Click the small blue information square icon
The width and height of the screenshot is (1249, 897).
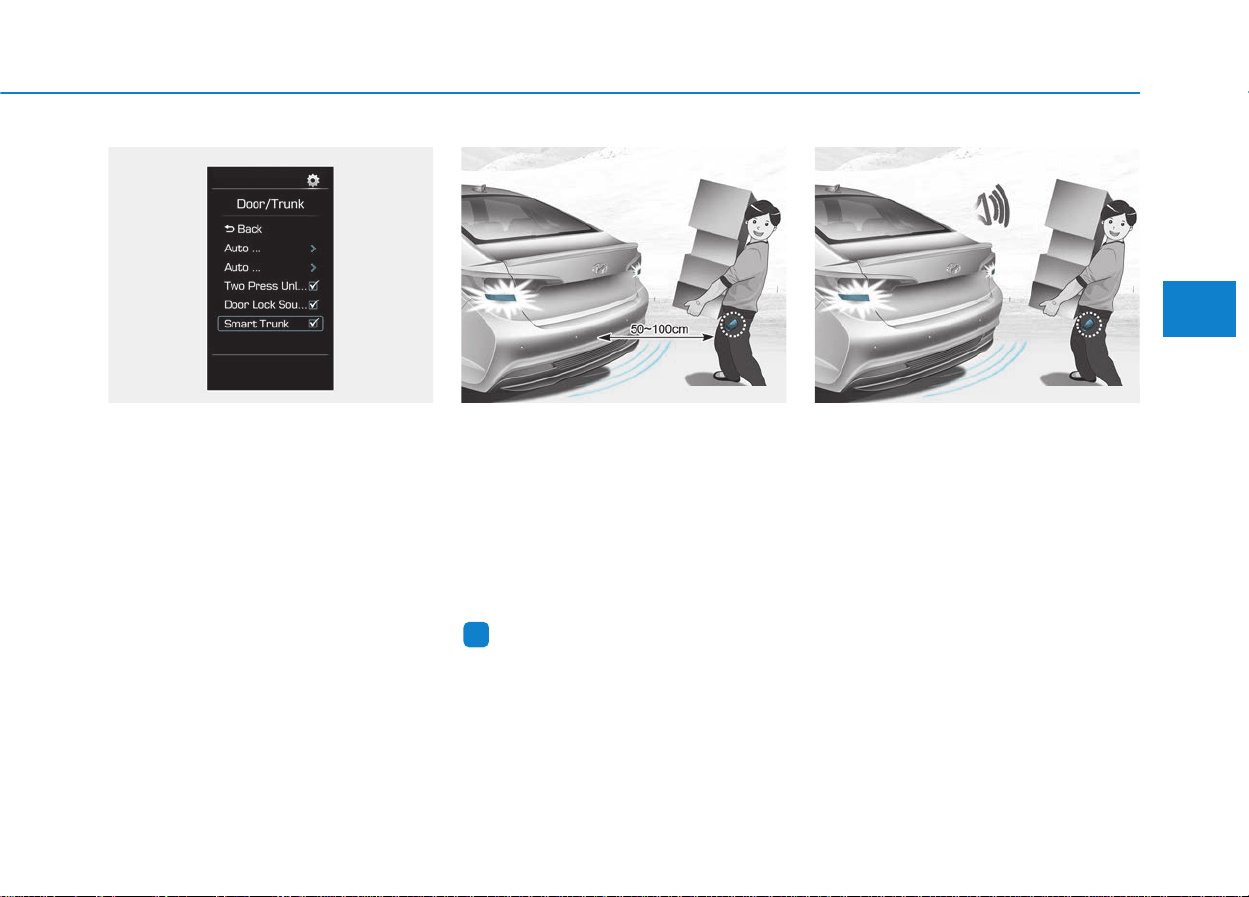[475, 636]
